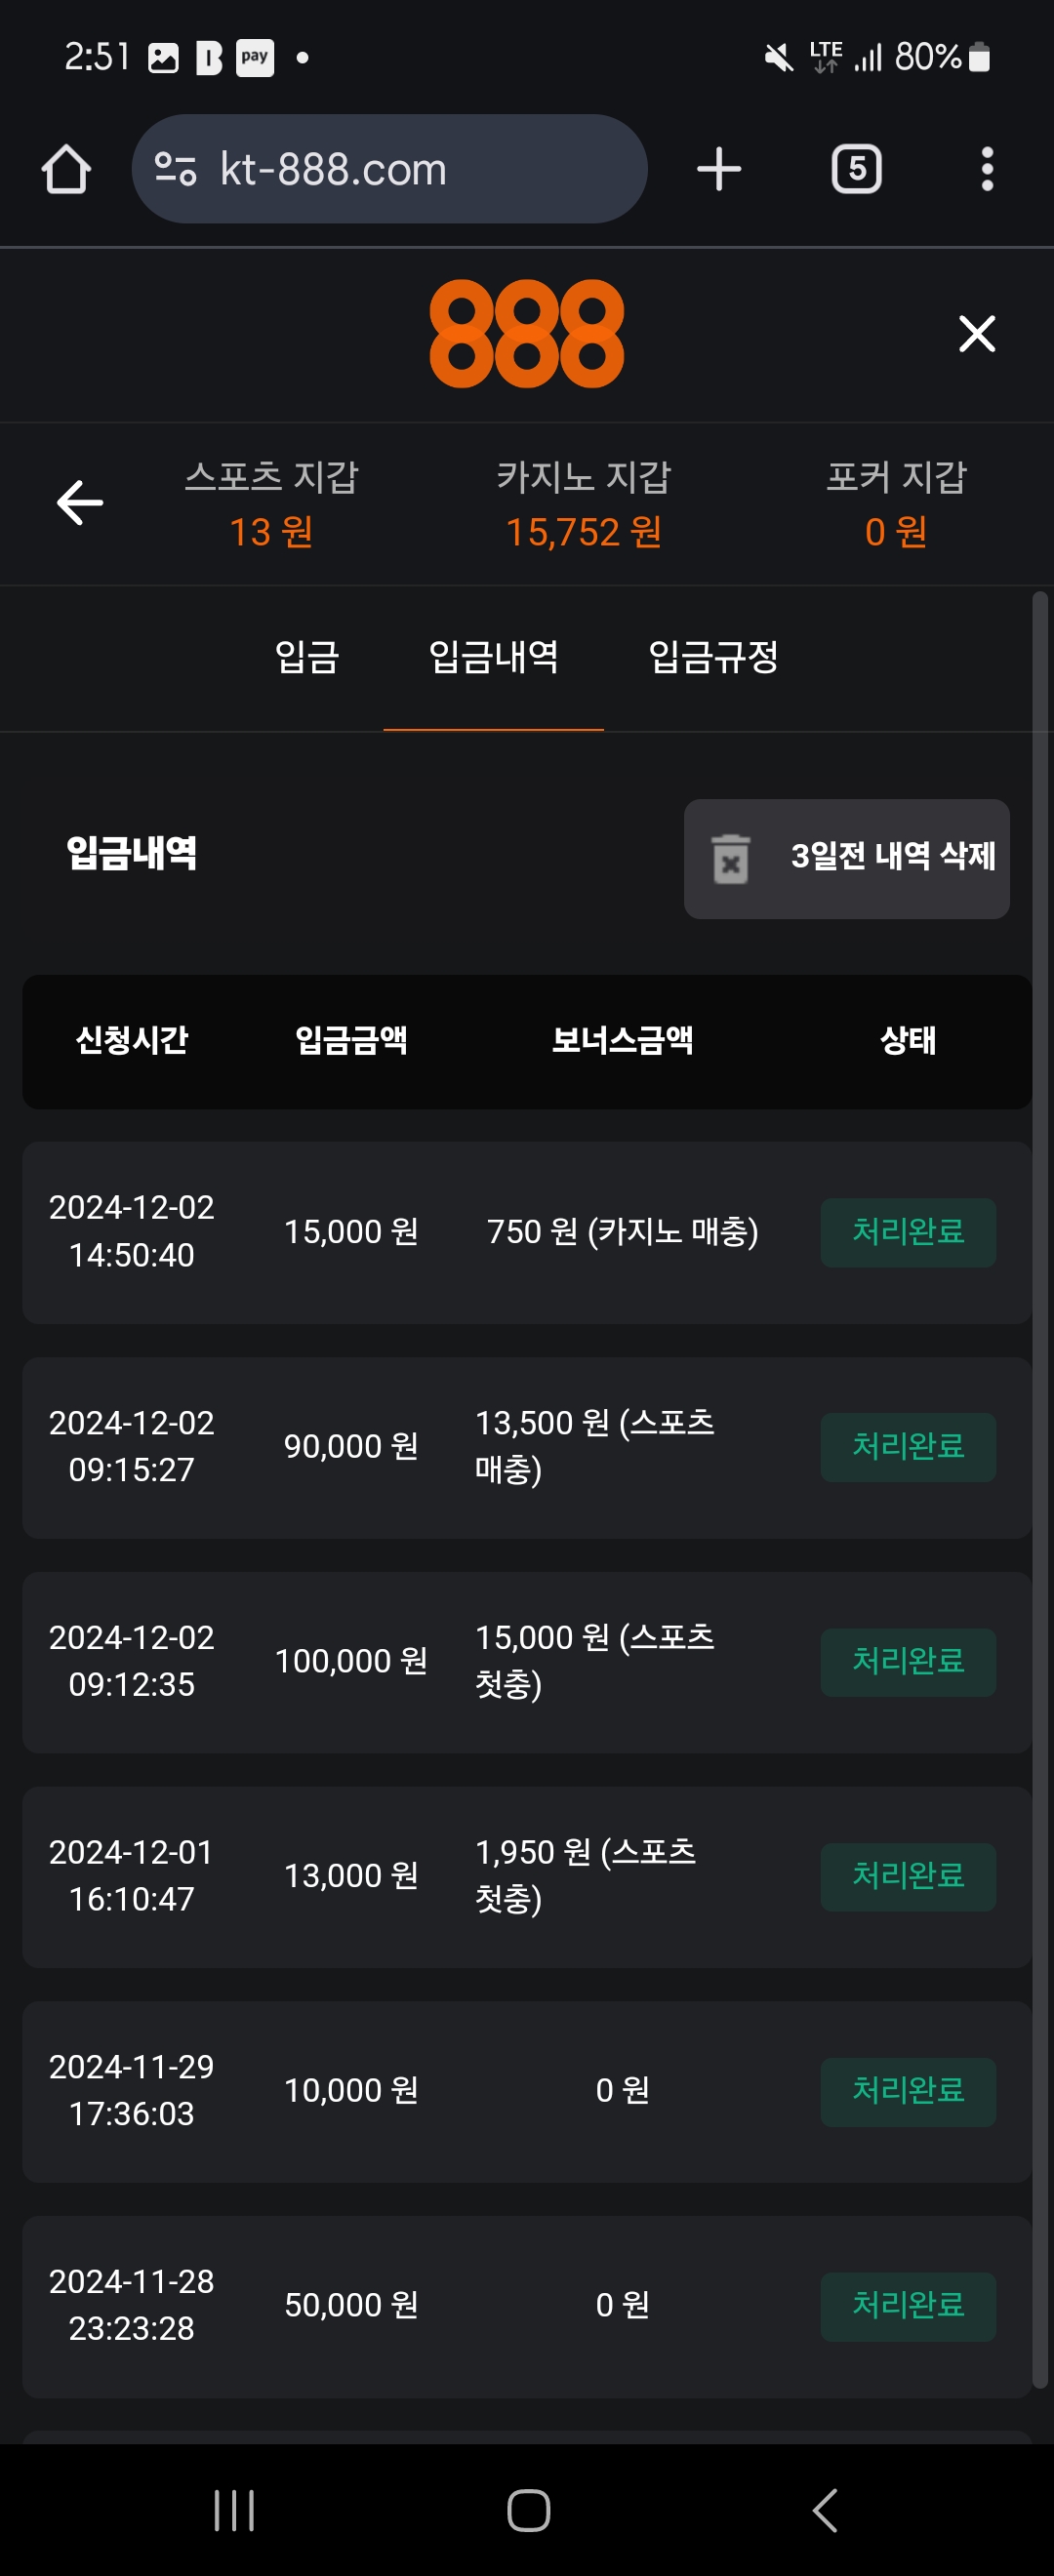Click the kt-888.com address bar
This screenshot has width=1054, height=2576.
point(400,169)
